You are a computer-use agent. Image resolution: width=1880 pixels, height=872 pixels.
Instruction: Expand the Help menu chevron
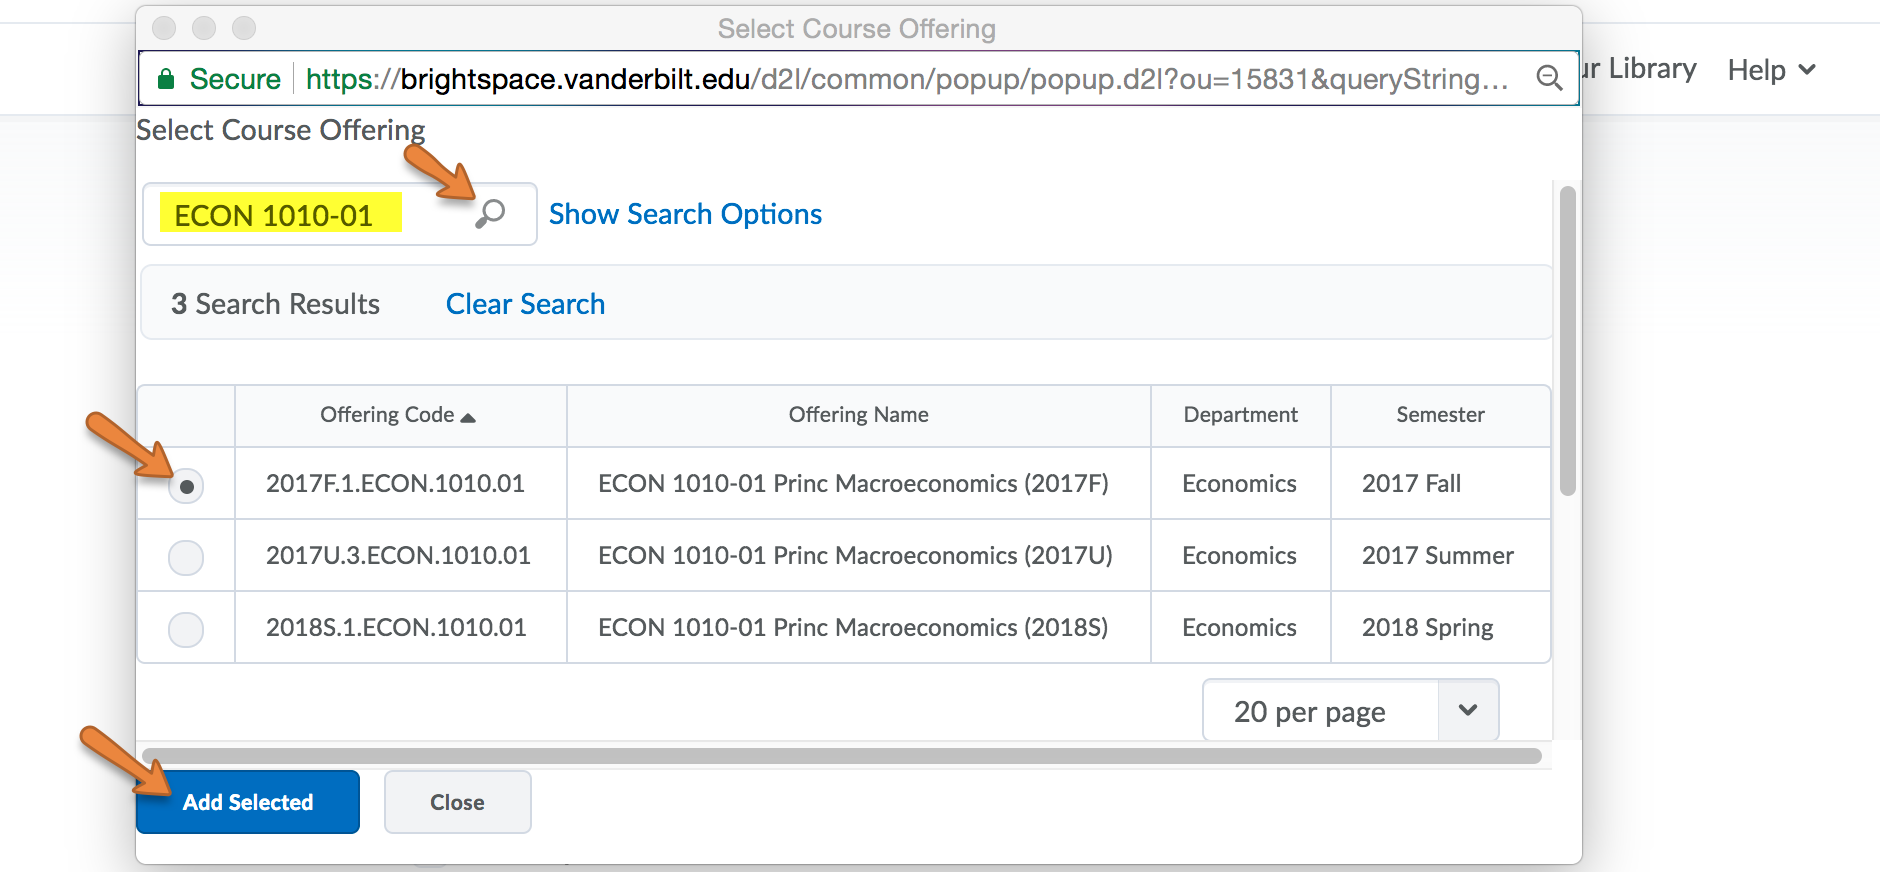coord(1807,70)
